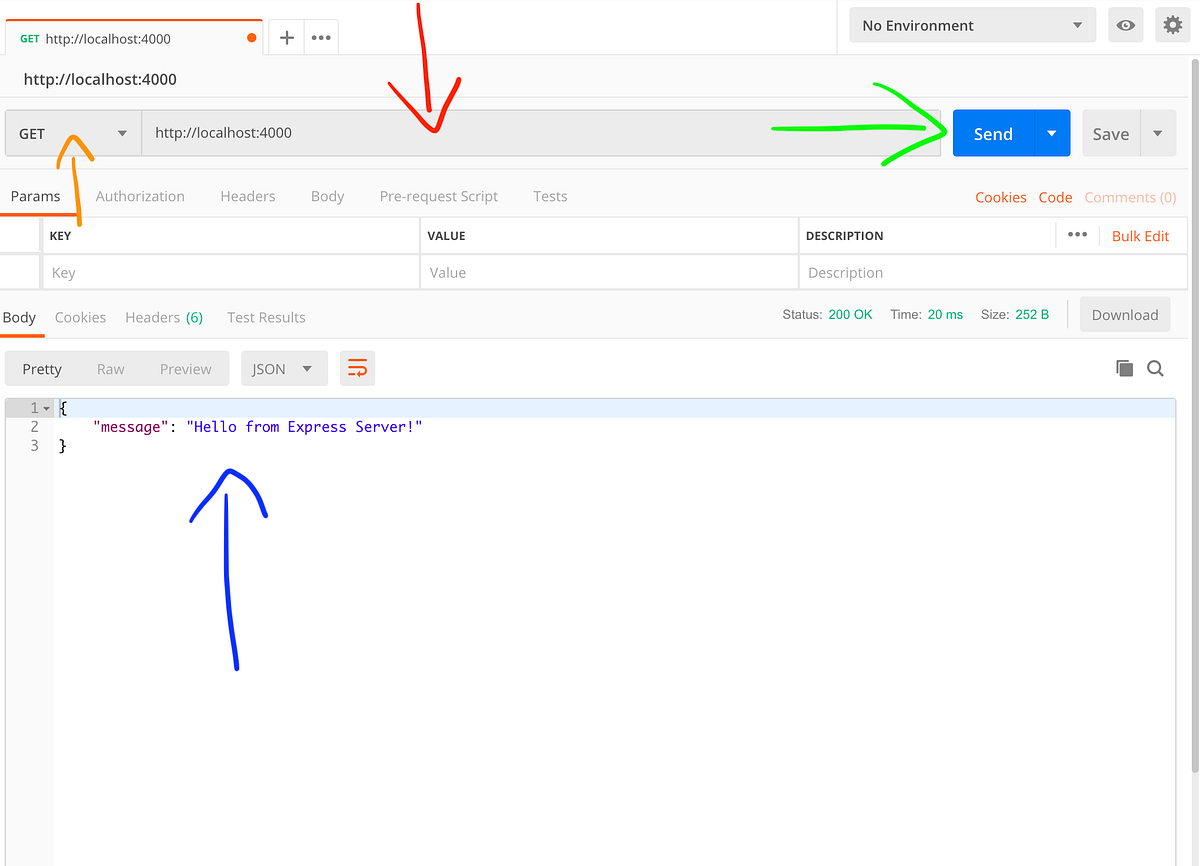Image resolution: width=1200 pixels, height=866 pixels.
Task: Open a new request tab with the plus icon
Action: [x=286, y=36]
